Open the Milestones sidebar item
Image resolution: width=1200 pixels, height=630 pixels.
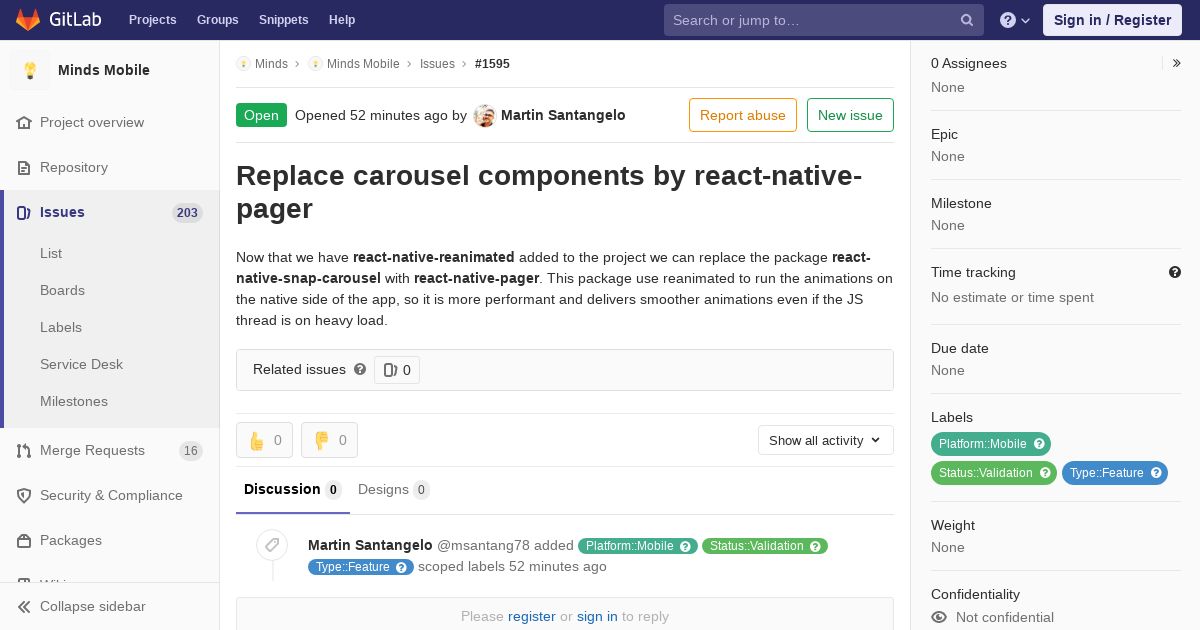[x=74, y=401]
